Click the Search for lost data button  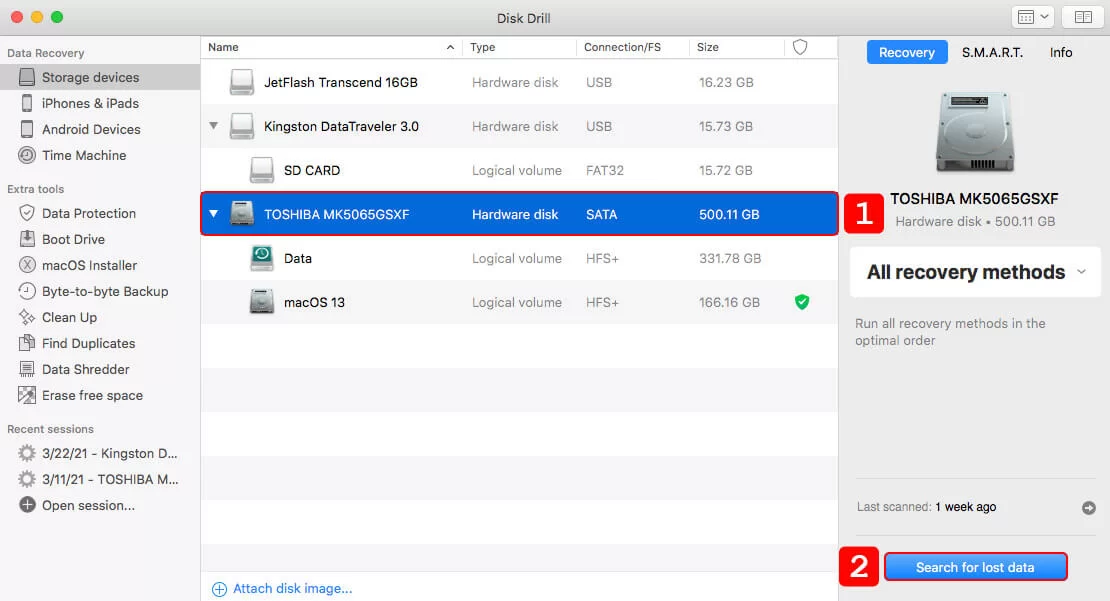tap(976, 566)
